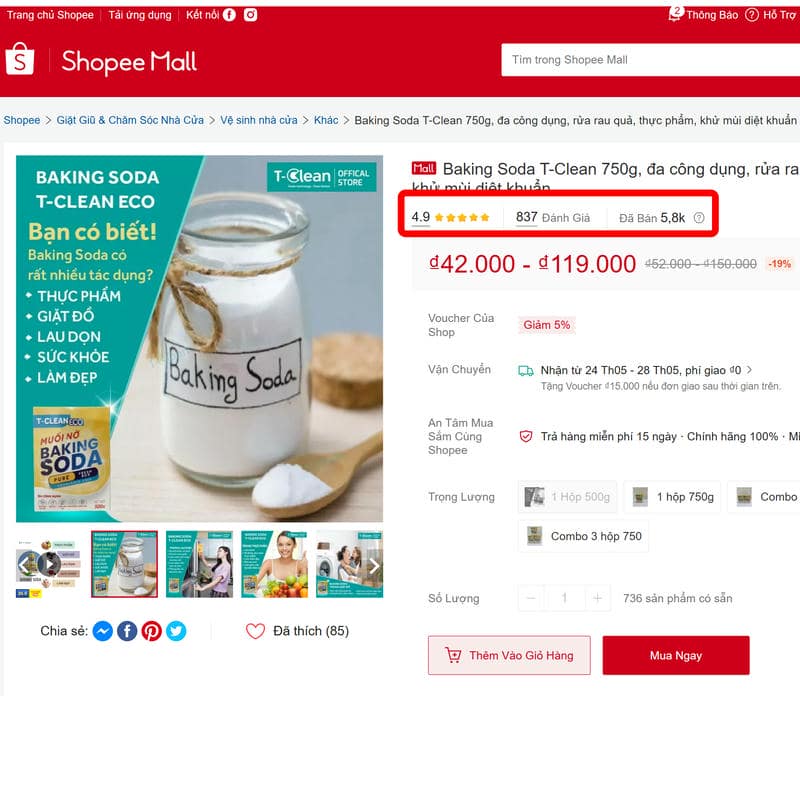Show next product thumbnails with right arrow
Viewport: 800px width, 800px height.
point(374,565)
